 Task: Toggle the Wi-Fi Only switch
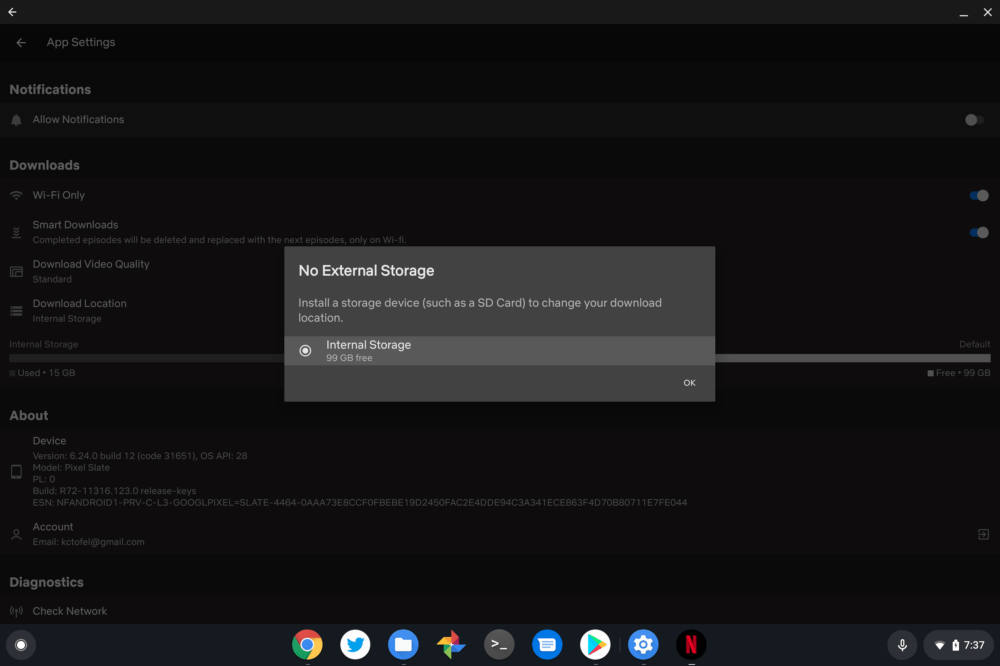pos(979,196)
